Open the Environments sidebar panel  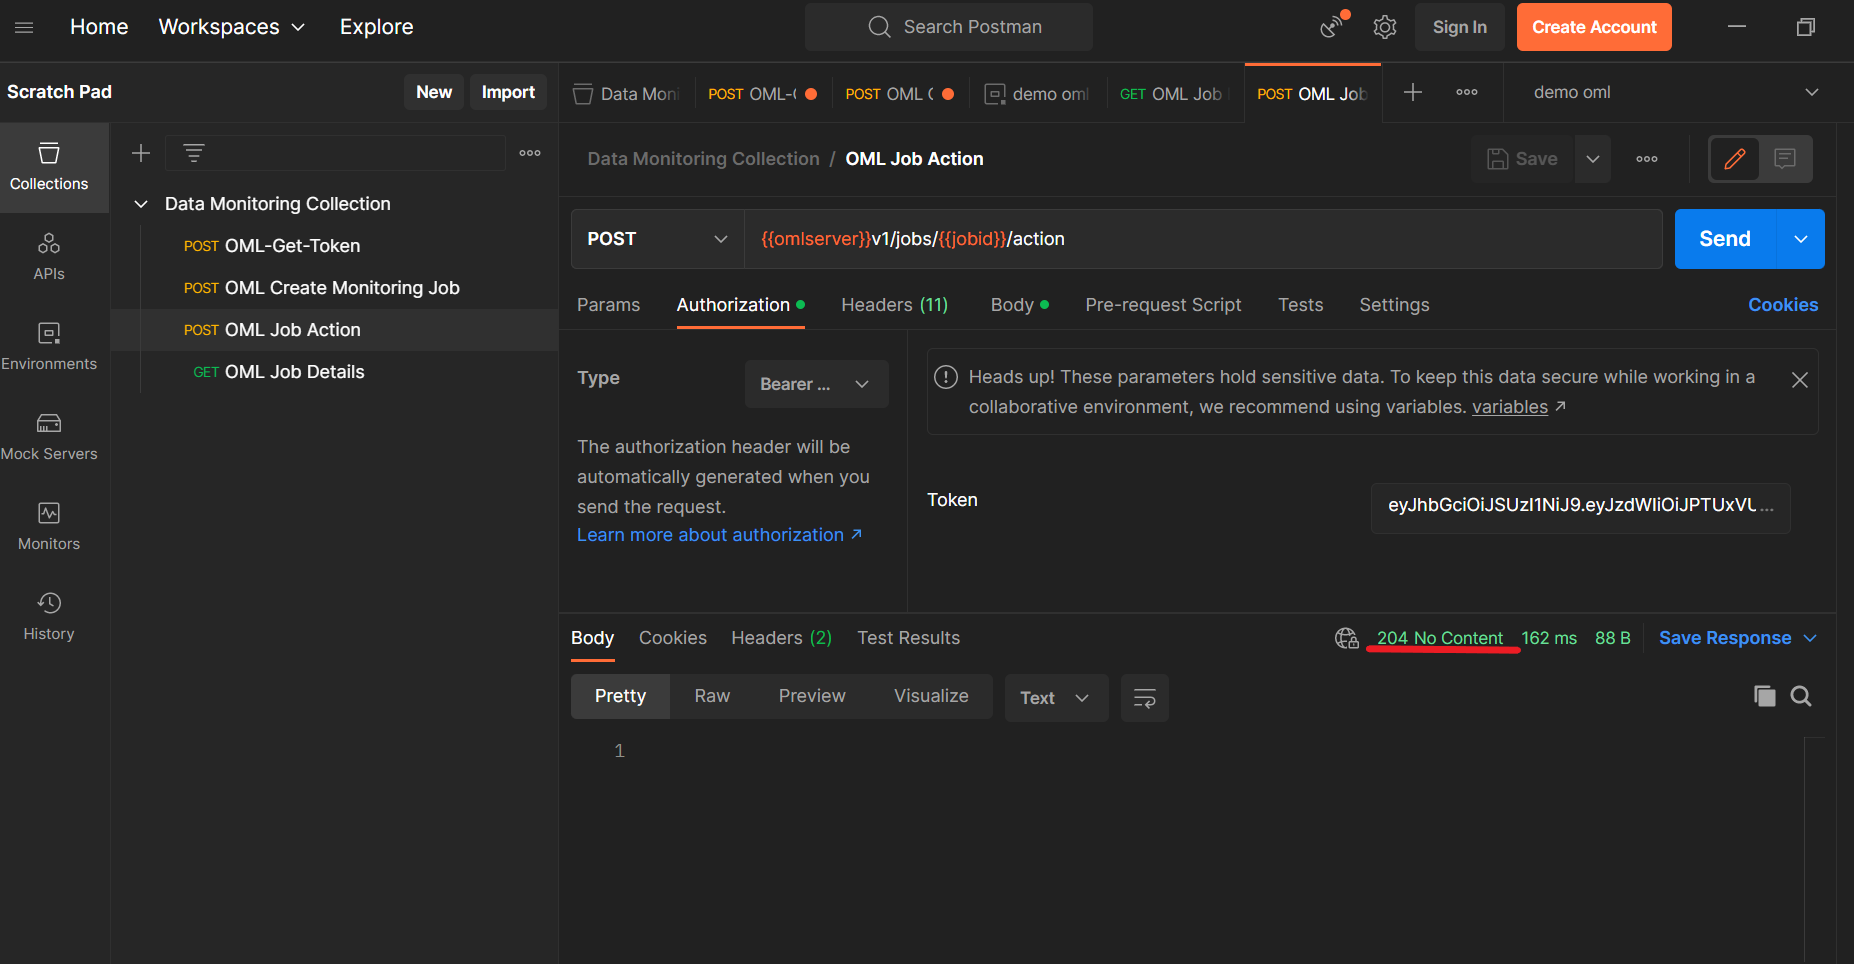pyautogui.click(x=49, y=347)
